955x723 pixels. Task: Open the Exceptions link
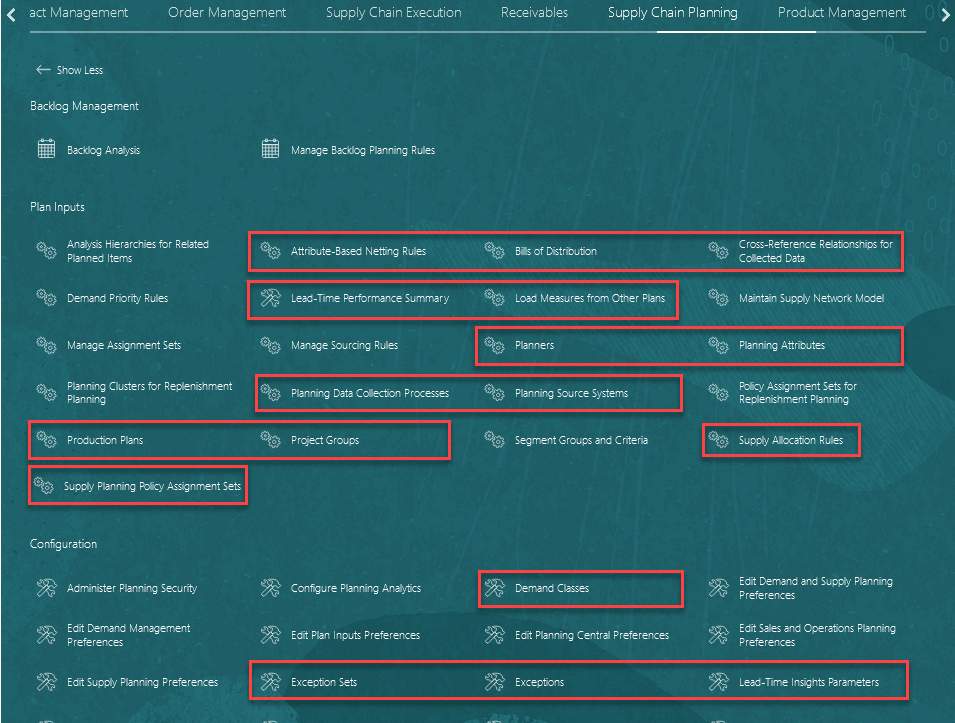click(539, 682)
